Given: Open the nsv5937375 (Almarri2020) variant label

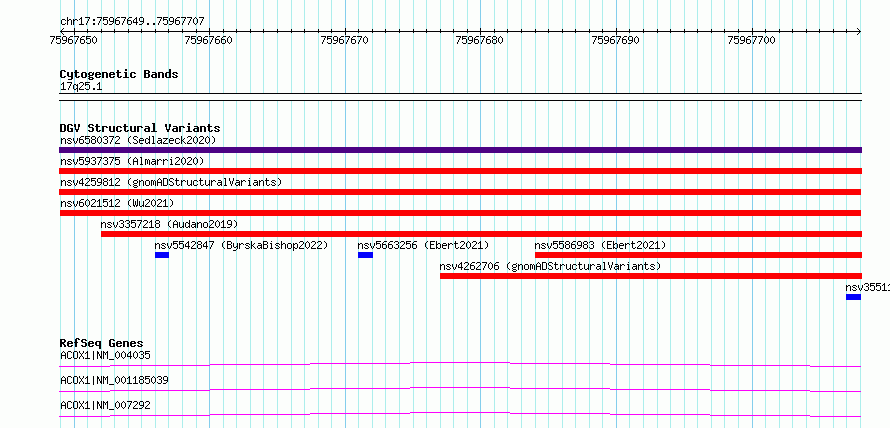Looking at the screenshot, I should coord(132,161).
